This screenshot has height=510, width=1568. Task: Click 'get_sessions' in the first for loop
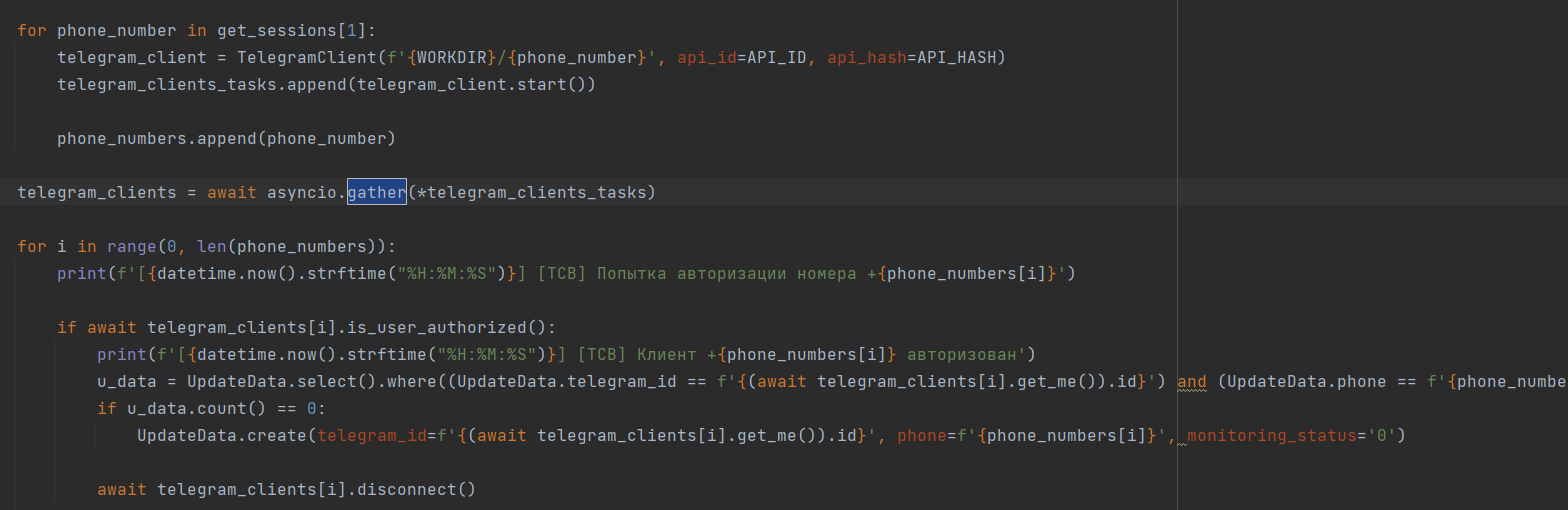click(x=277, y=30)
